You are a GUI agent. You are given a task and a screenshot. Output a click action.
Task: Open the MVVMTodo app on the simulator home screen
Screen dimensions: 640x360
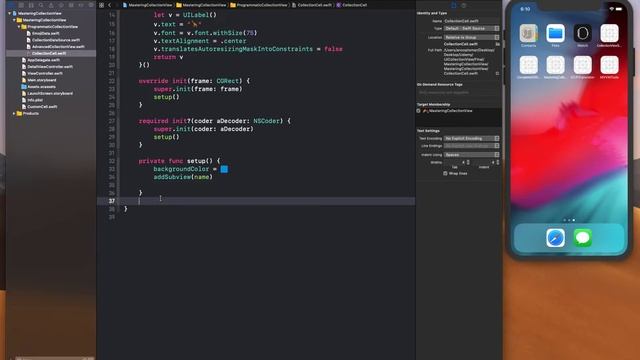tap(609, 65)
